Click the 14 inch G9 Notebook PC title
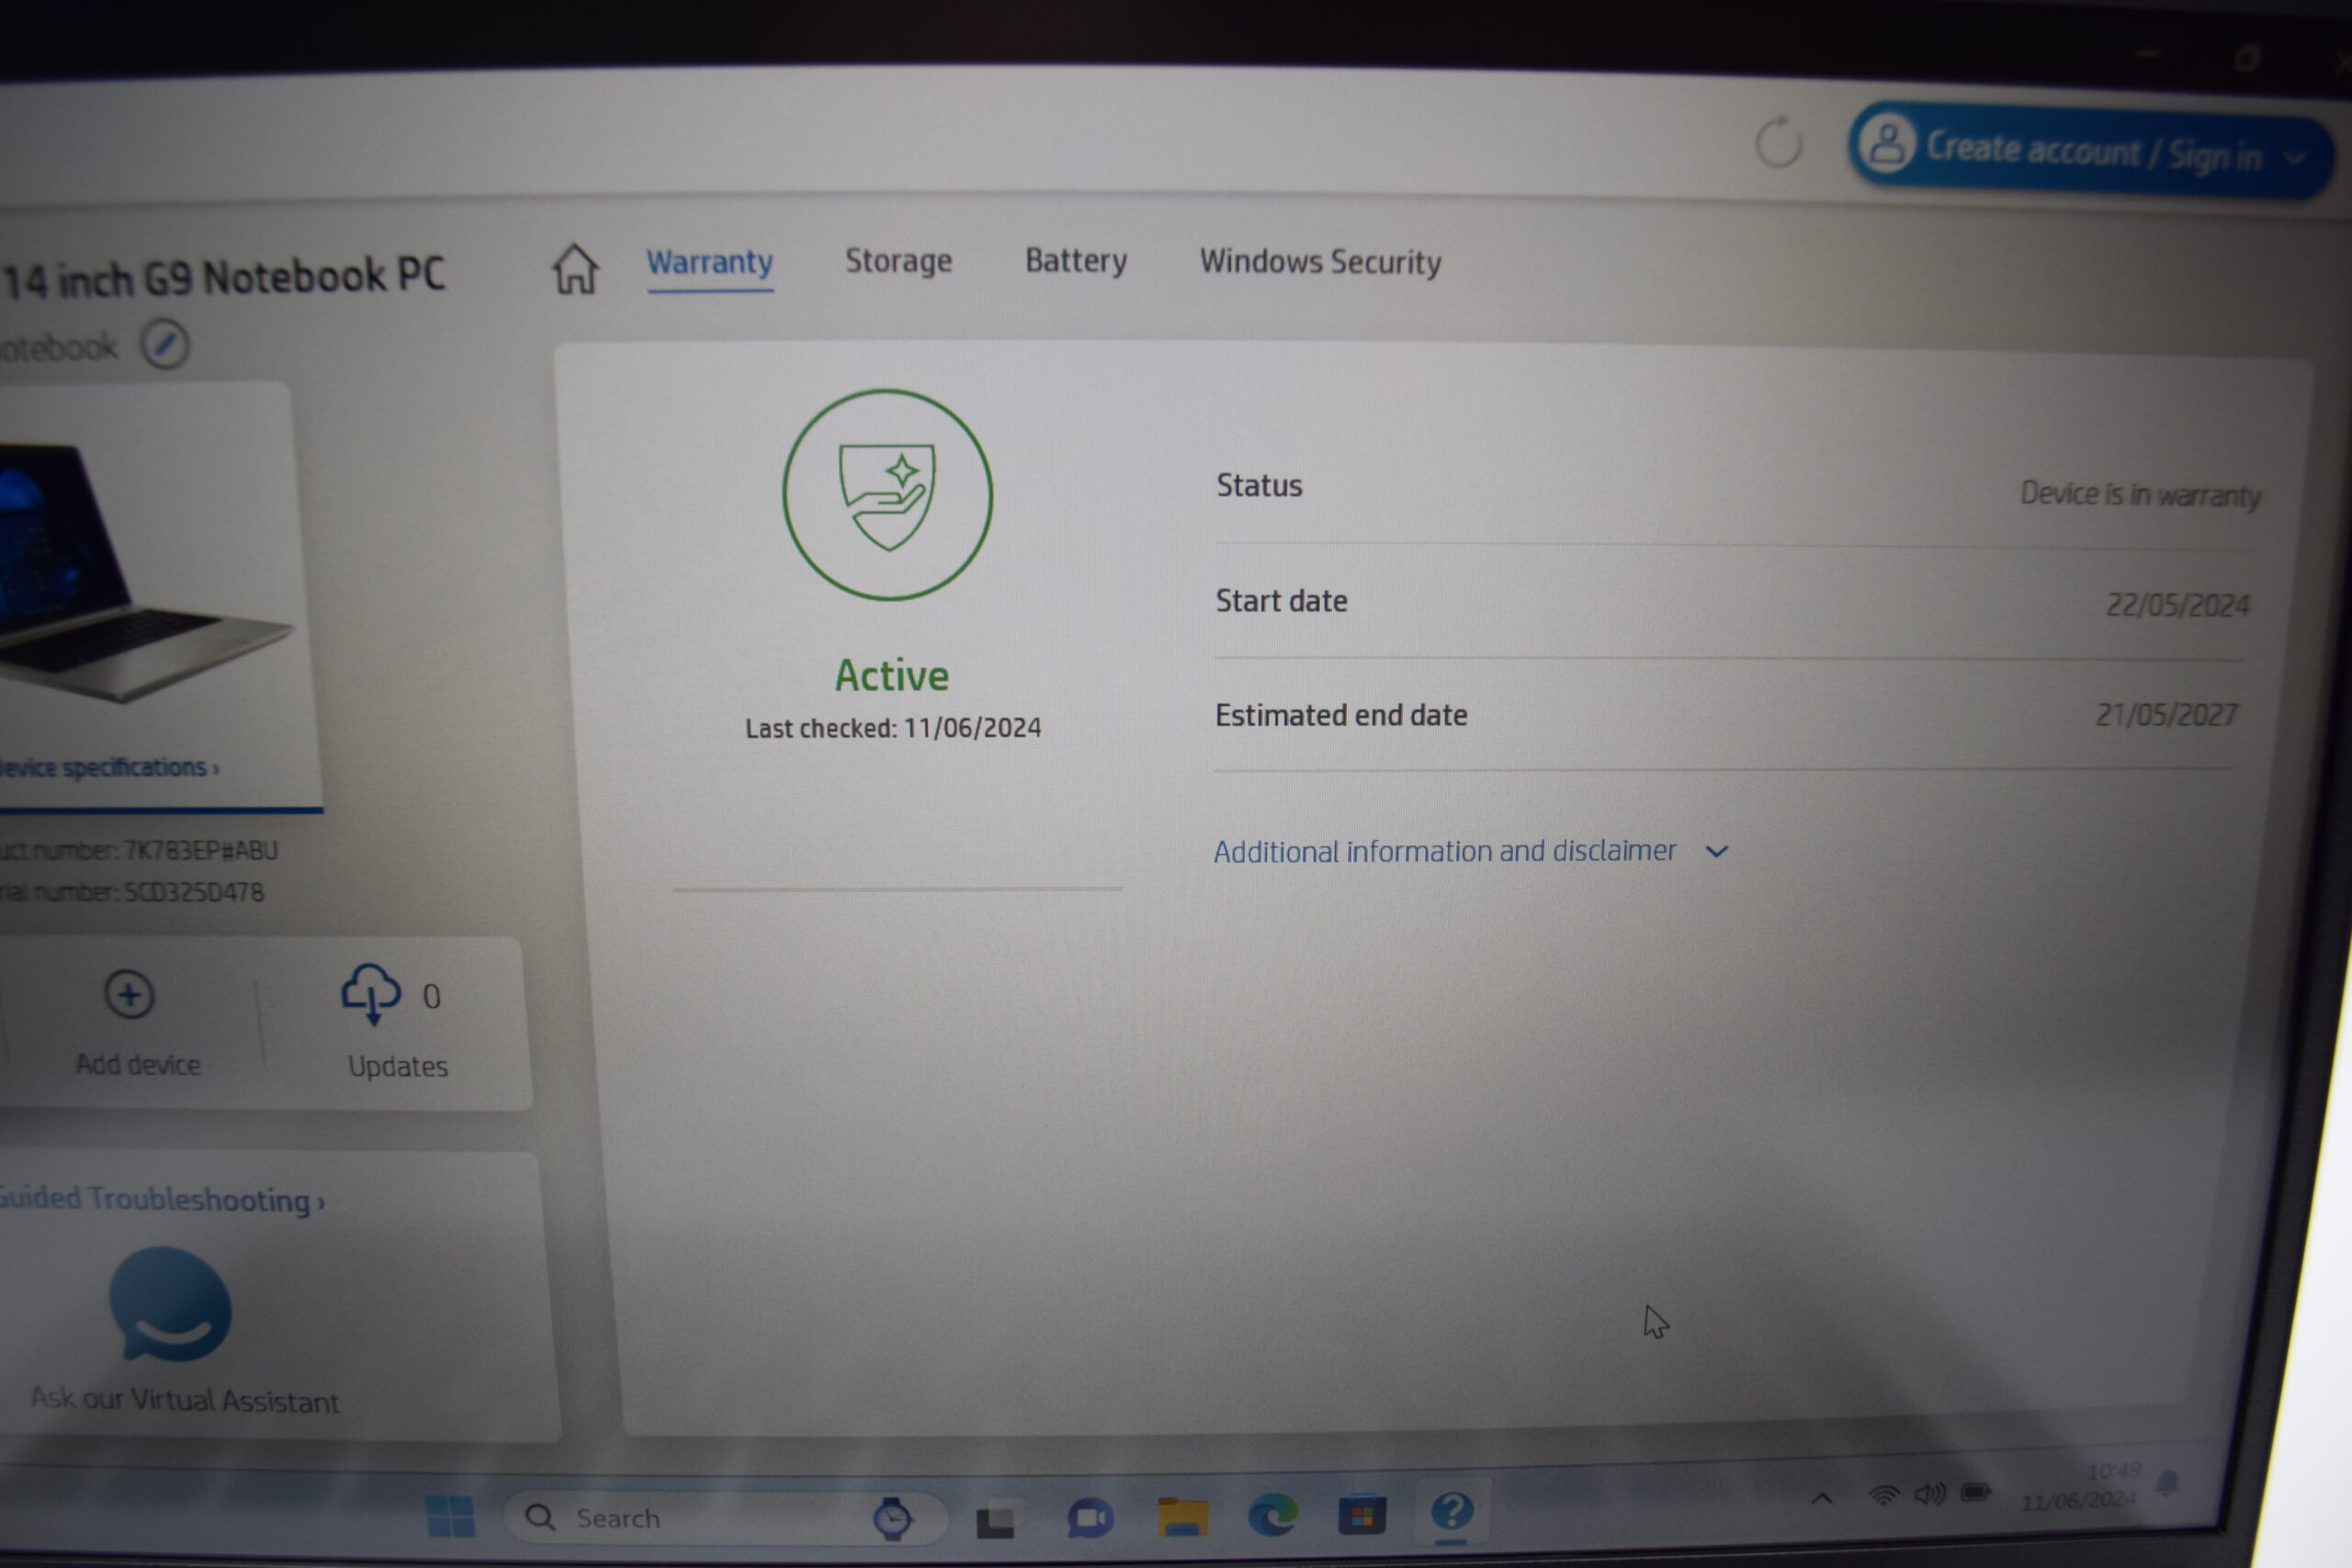The height and width of the screenshot is (1568, 2352). [x=223, y=277]
